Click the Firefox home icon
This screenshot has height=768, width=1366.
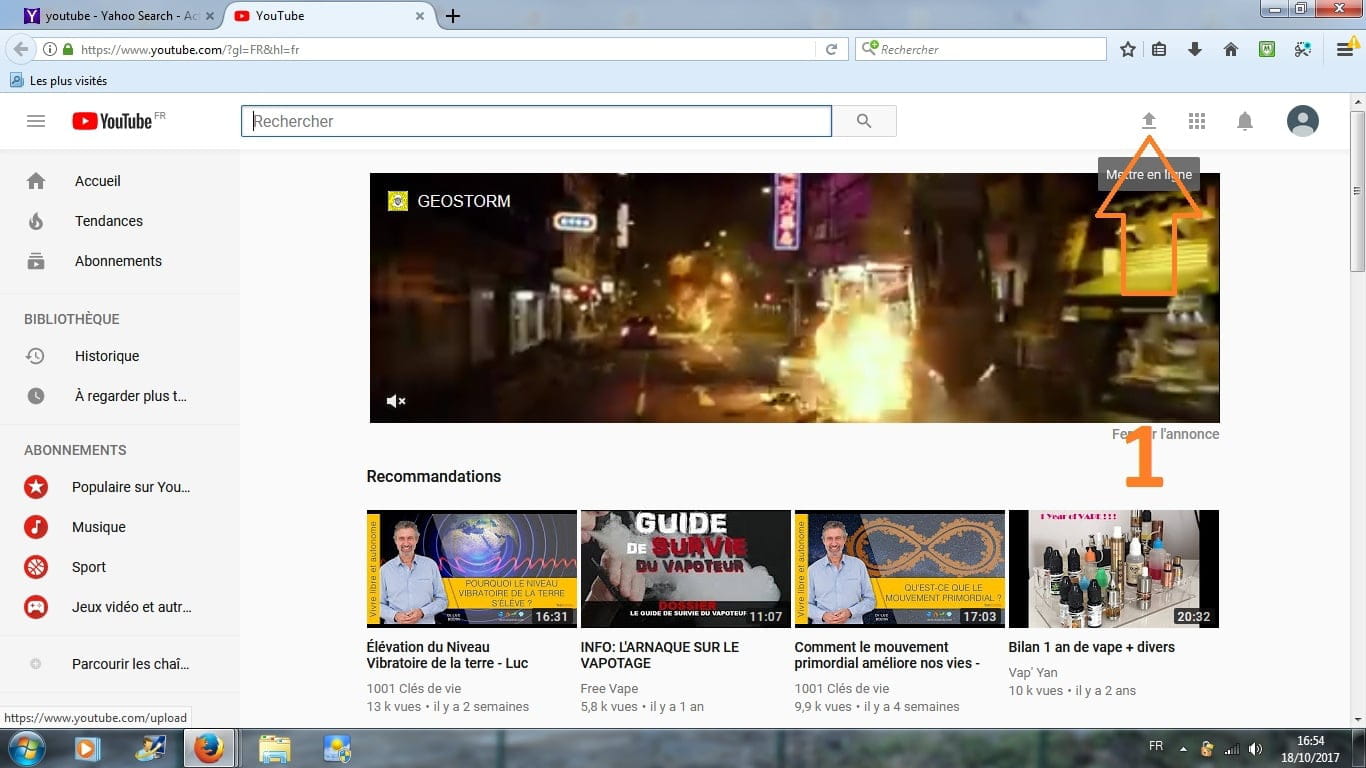point(1231,49)
